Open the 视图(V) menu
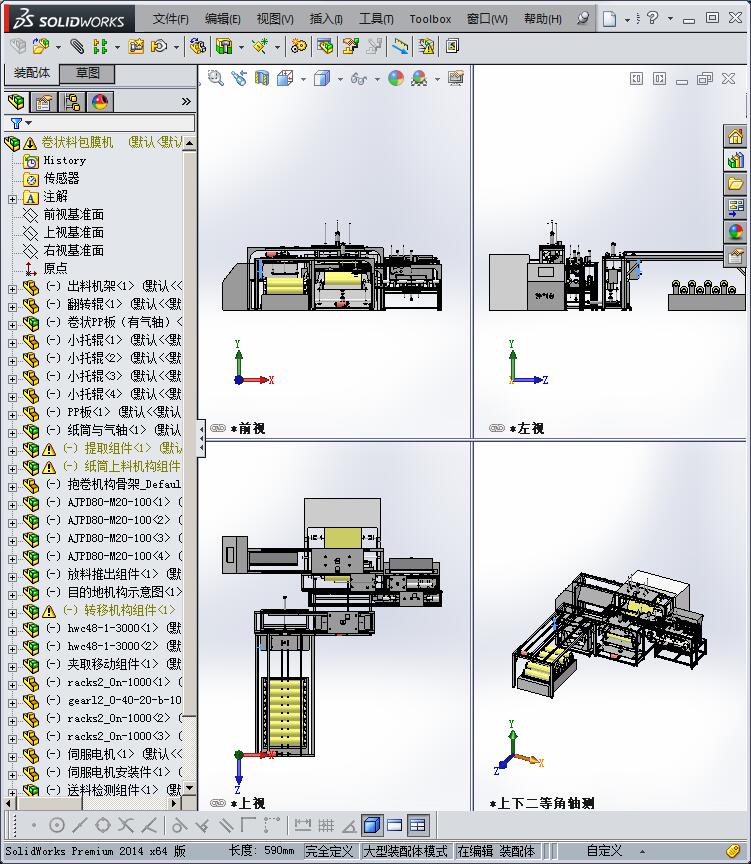The height and width of the screenshot is (864, 751). pyautogui.click(x=275, y=19)
